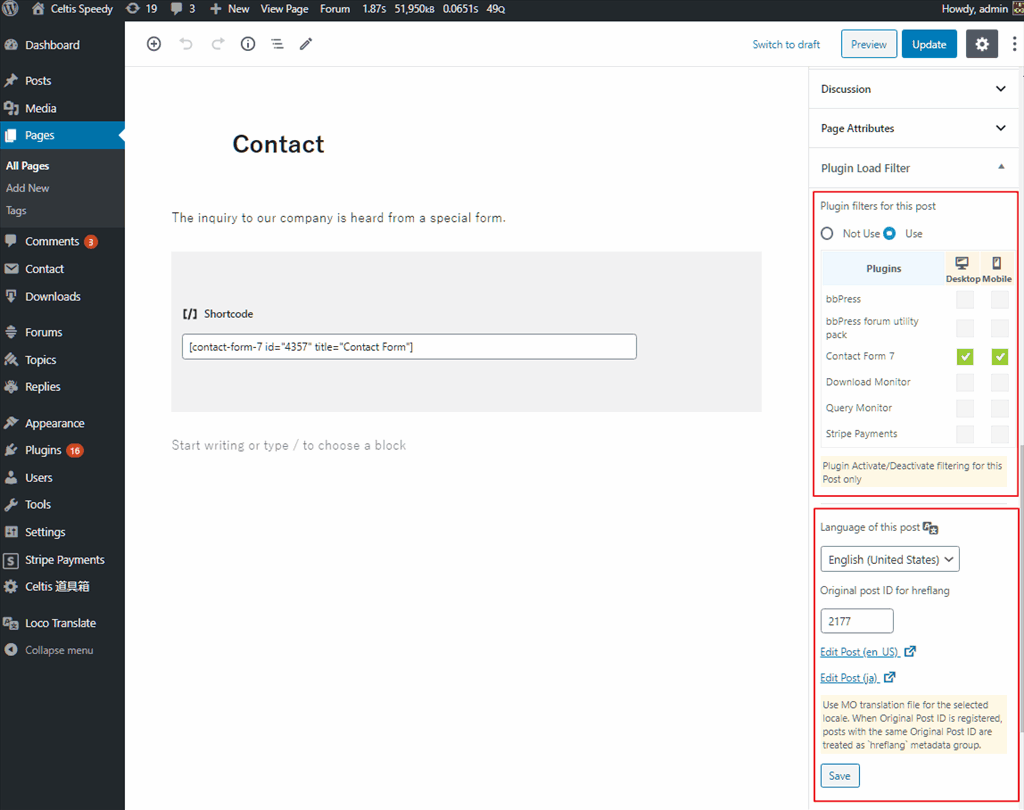1024x810 pixels.
Task: Open block navigation list icon
Action: 277,44
